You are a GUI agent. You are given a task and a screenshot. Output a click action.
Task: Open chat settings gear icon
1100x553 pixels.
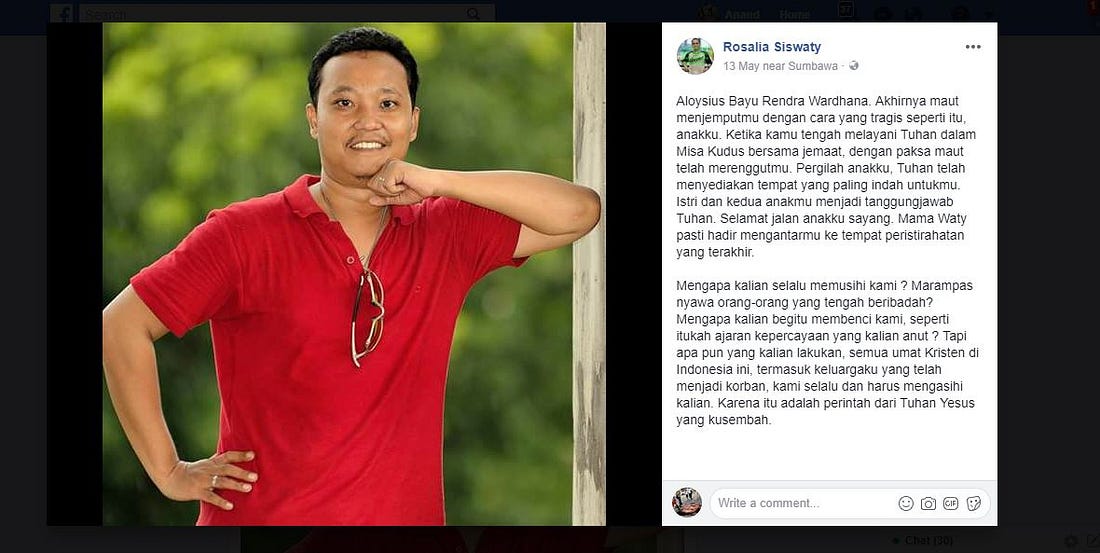[1071, 540]
